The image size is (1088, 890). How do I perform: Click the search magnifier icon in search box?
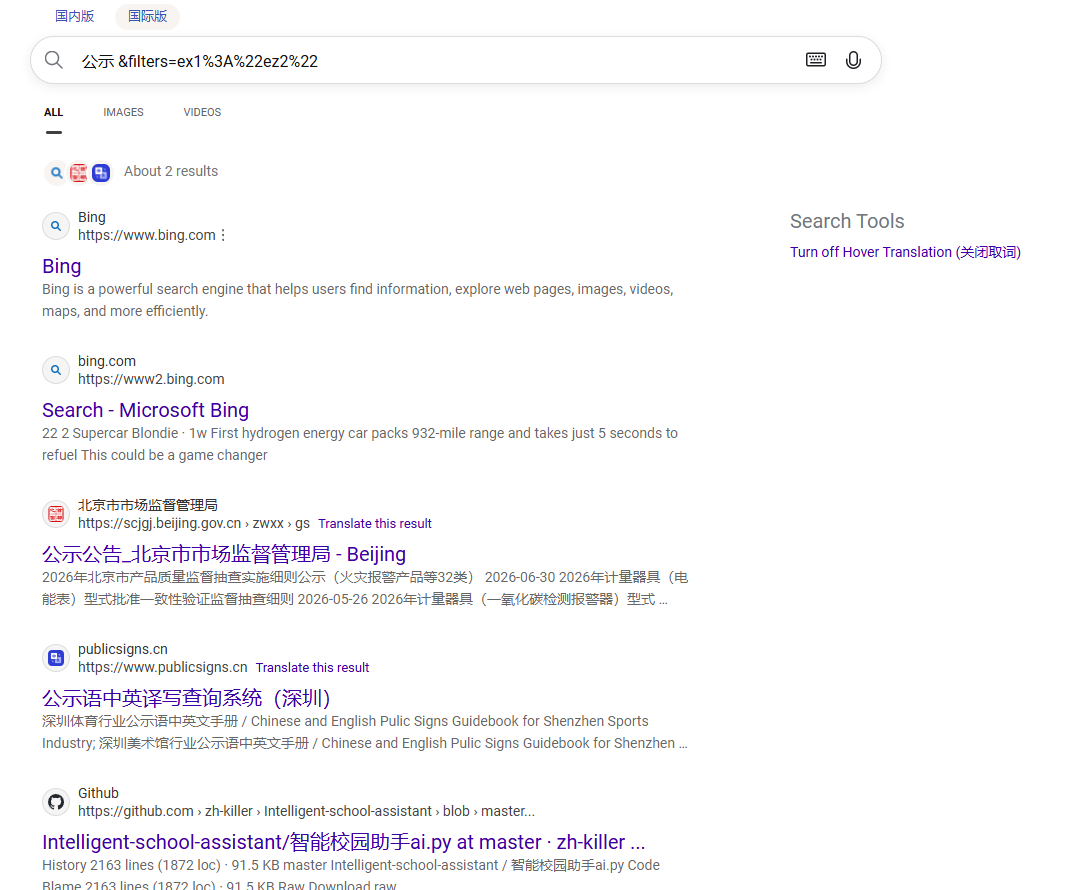coord(53,60)
